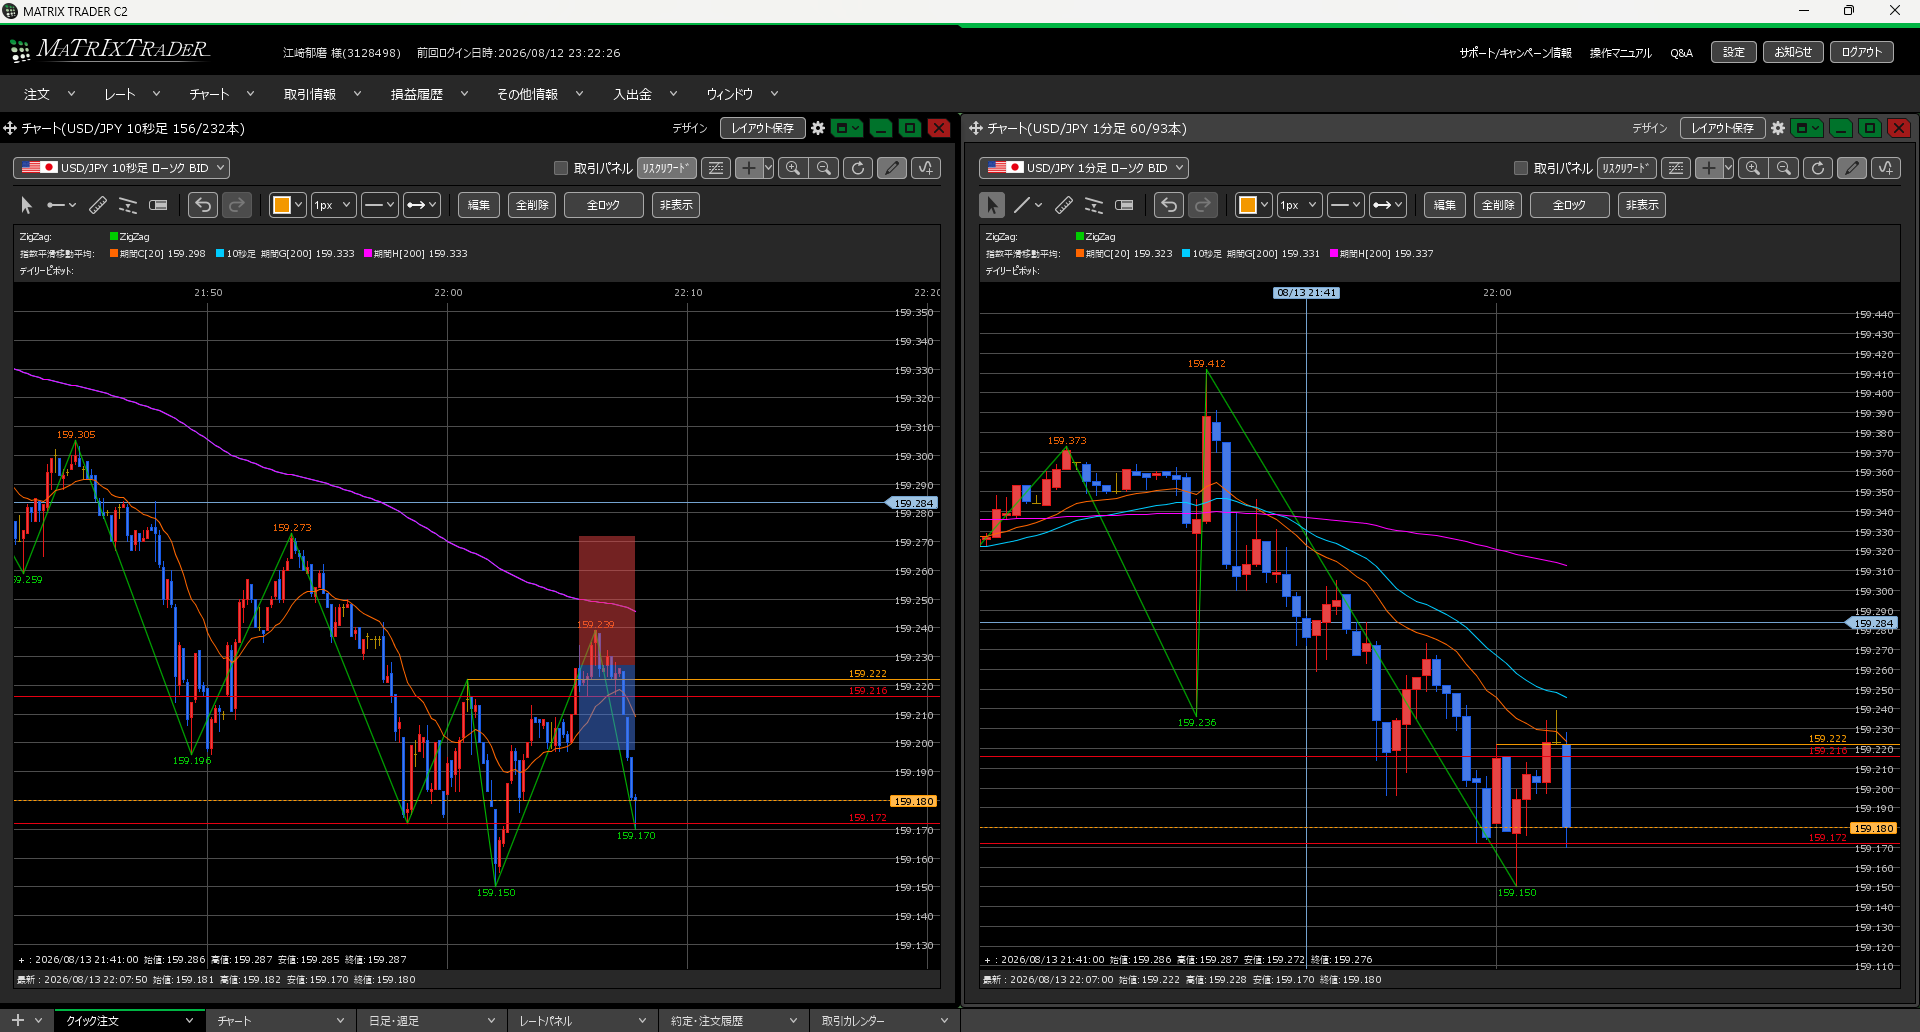Click the ログアウト button

1862,52
